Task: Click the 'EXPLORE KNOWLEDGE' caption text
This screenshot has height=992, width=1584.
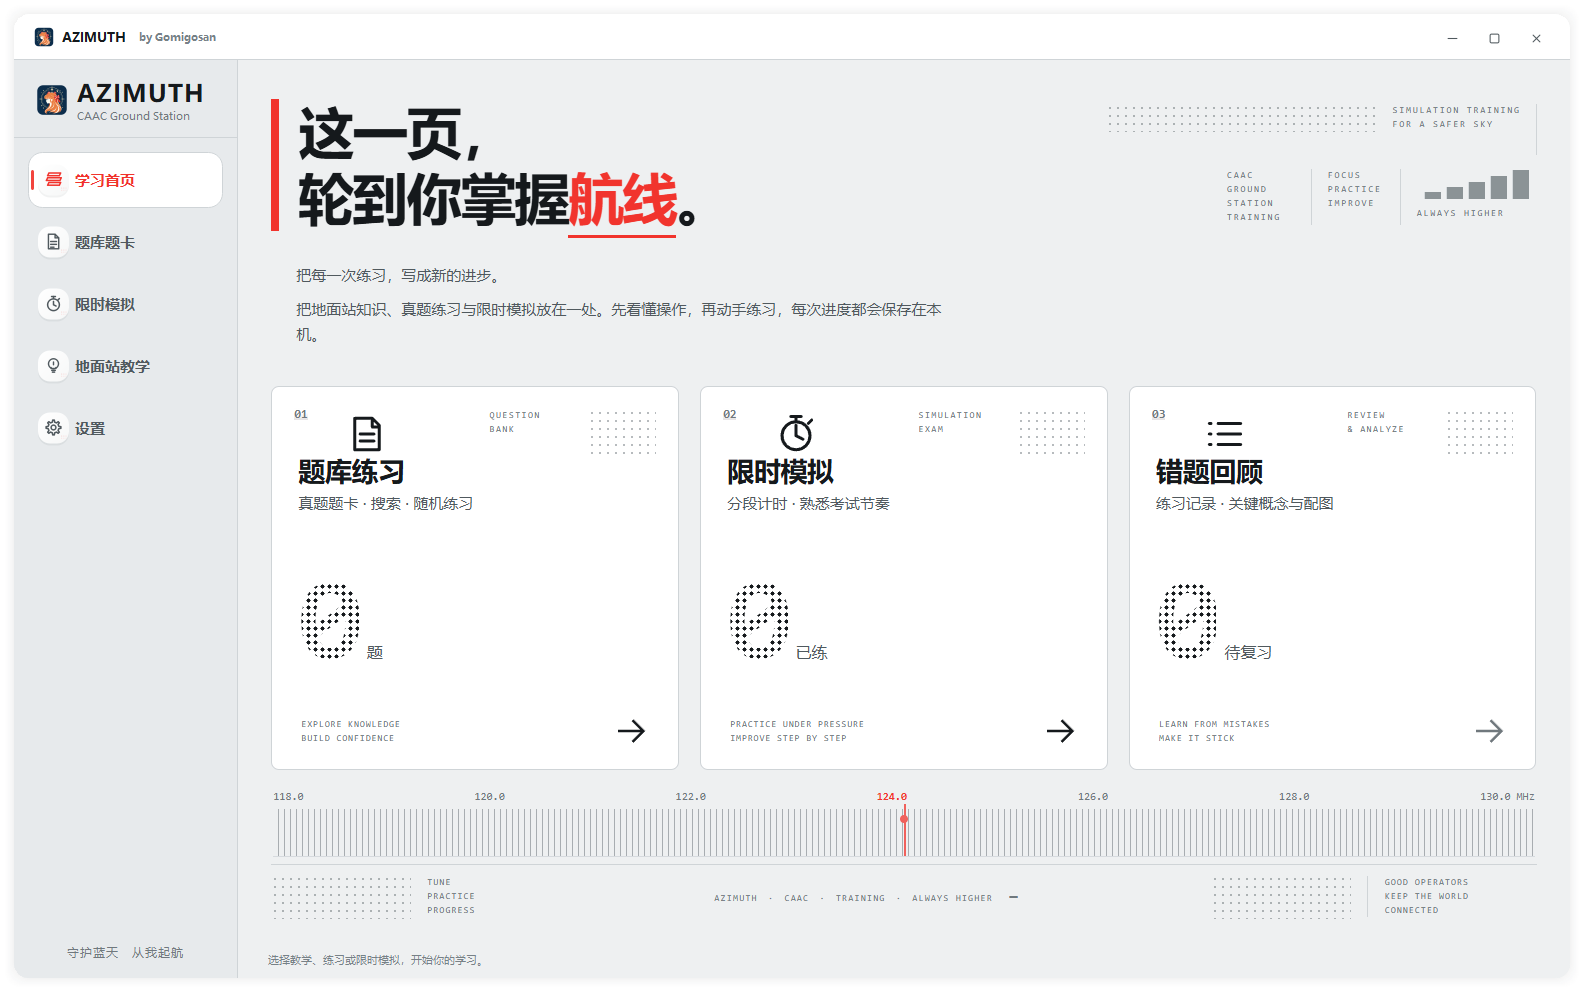Action: pos(351,724)
